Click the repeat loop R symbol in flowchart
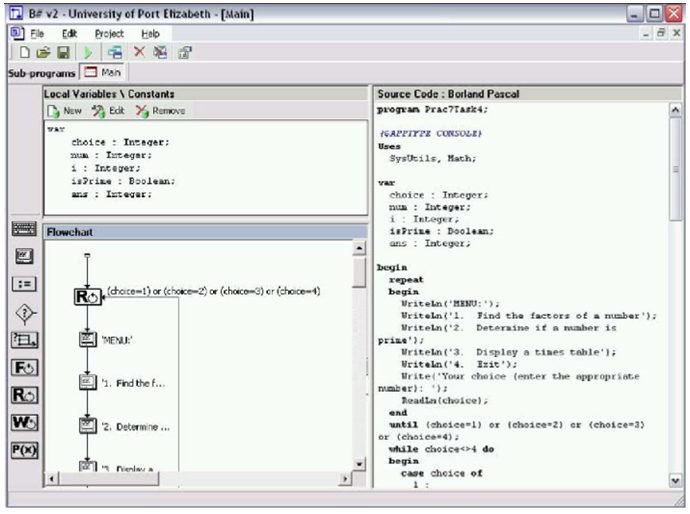 87,296
